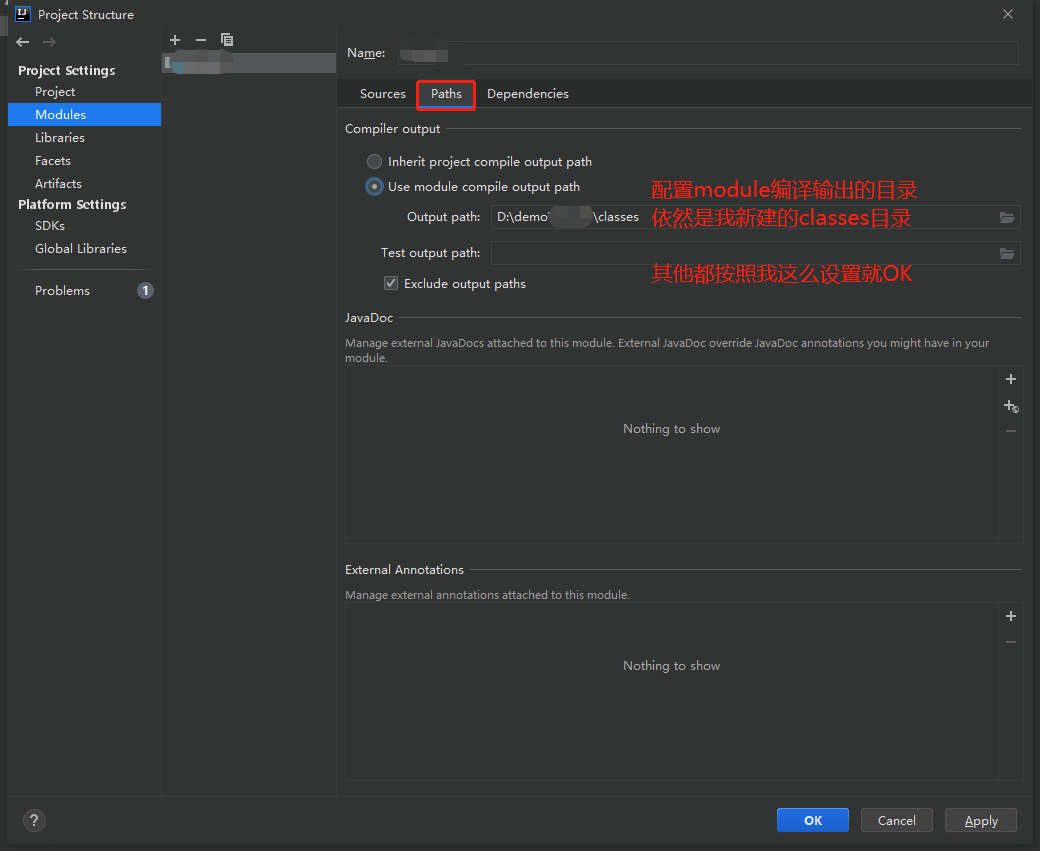The height and width of the screenshot is (851, 1040).
Task: Close the Project Structure dialog
Action: tap(1008, 14)
